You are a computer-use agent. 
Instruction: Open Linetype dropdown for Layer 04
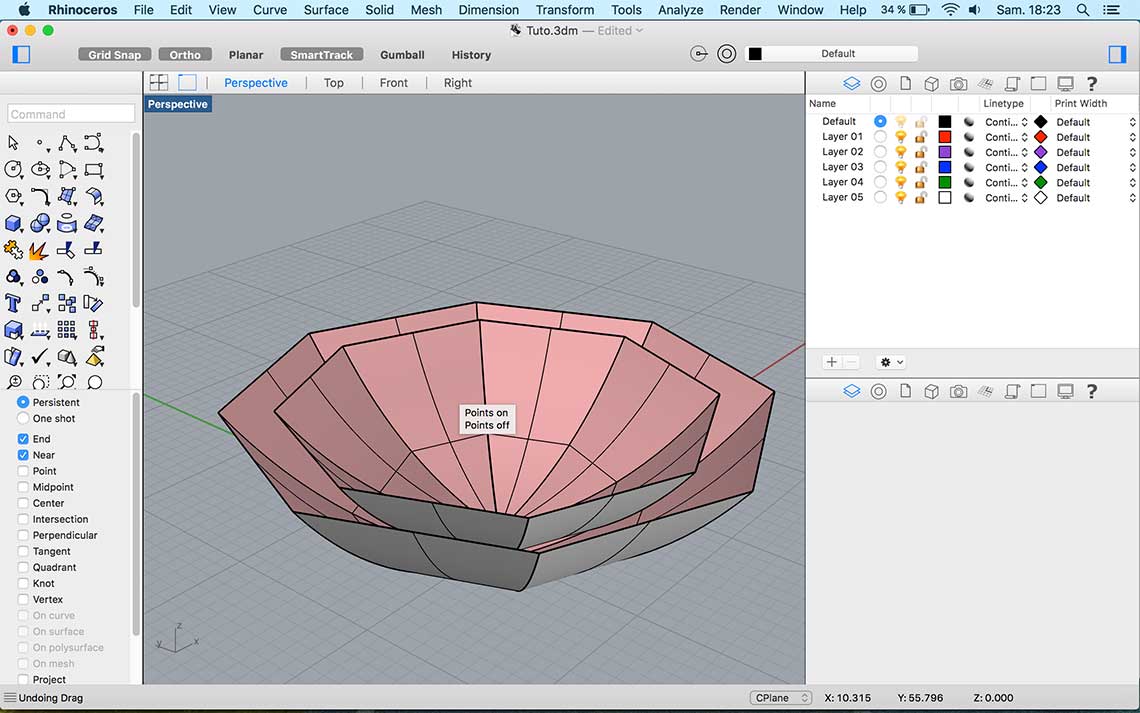click(x=1006, y=182)
